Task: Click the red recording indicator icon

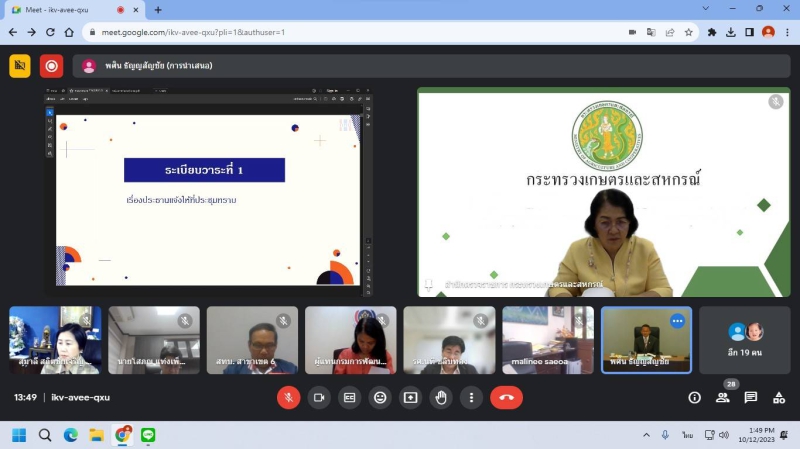Action: coord(51,66)
